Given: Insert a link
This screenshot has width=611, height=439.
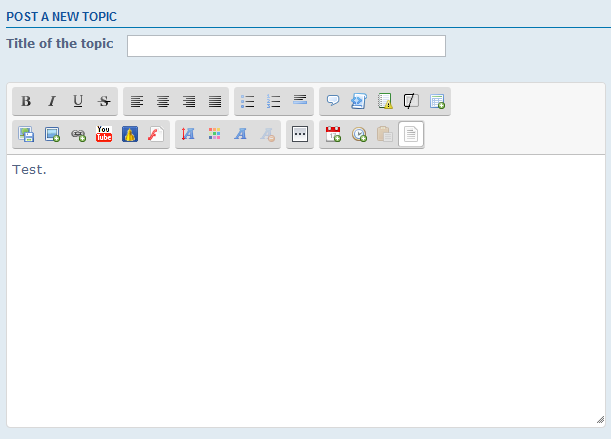Looking at the screenshot, I should click(78, 134).
